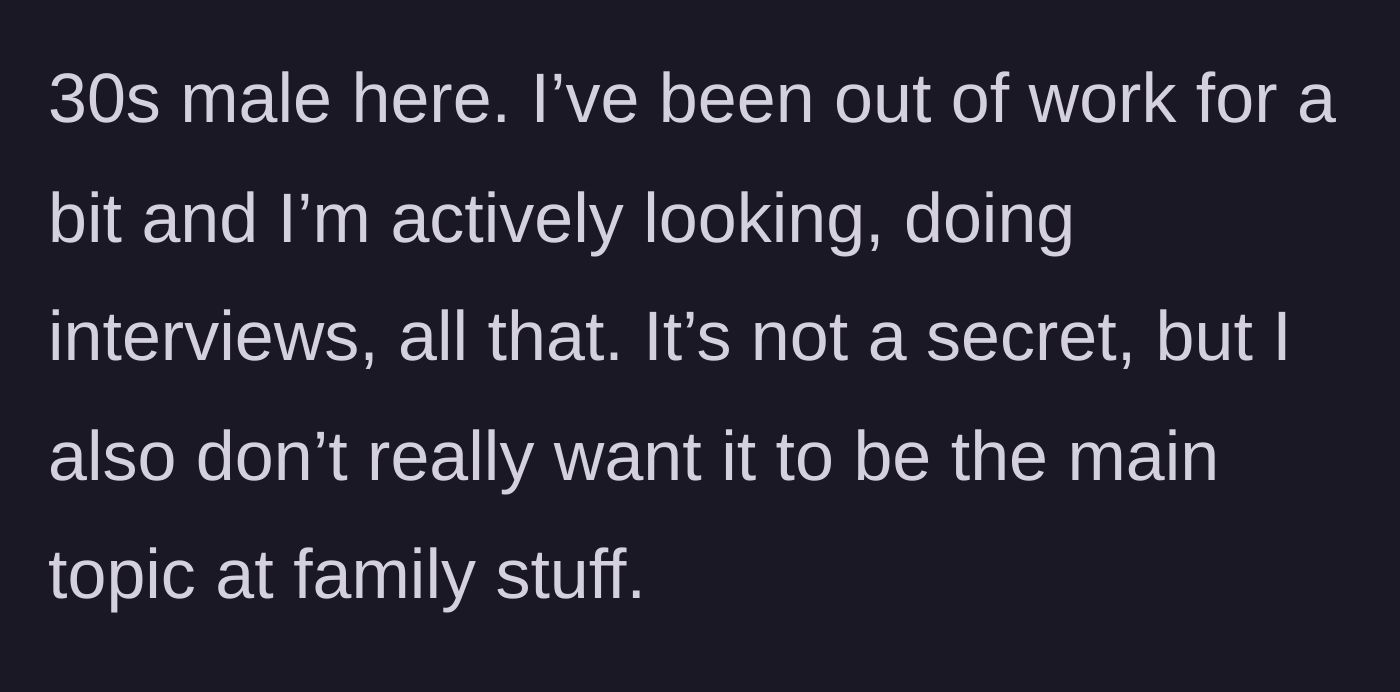Place cursor on the word "want"
The height and width of the screenshot is (692, 1400).
point(627,457)
